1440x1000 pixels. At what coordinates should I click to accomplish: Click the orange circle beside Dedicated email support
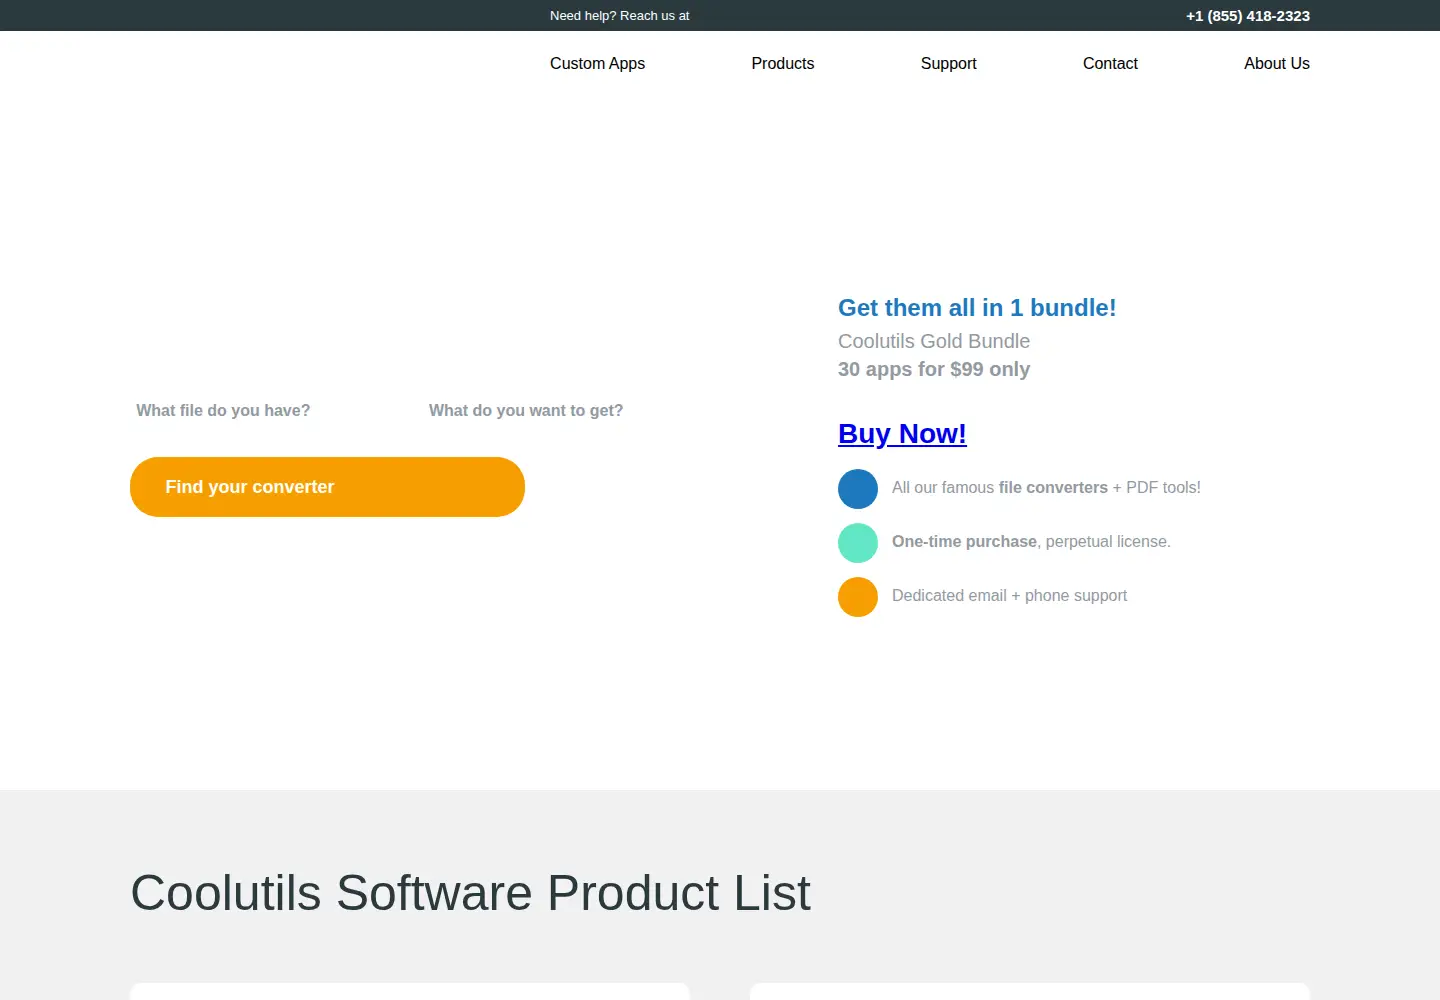tap(858, 597)
